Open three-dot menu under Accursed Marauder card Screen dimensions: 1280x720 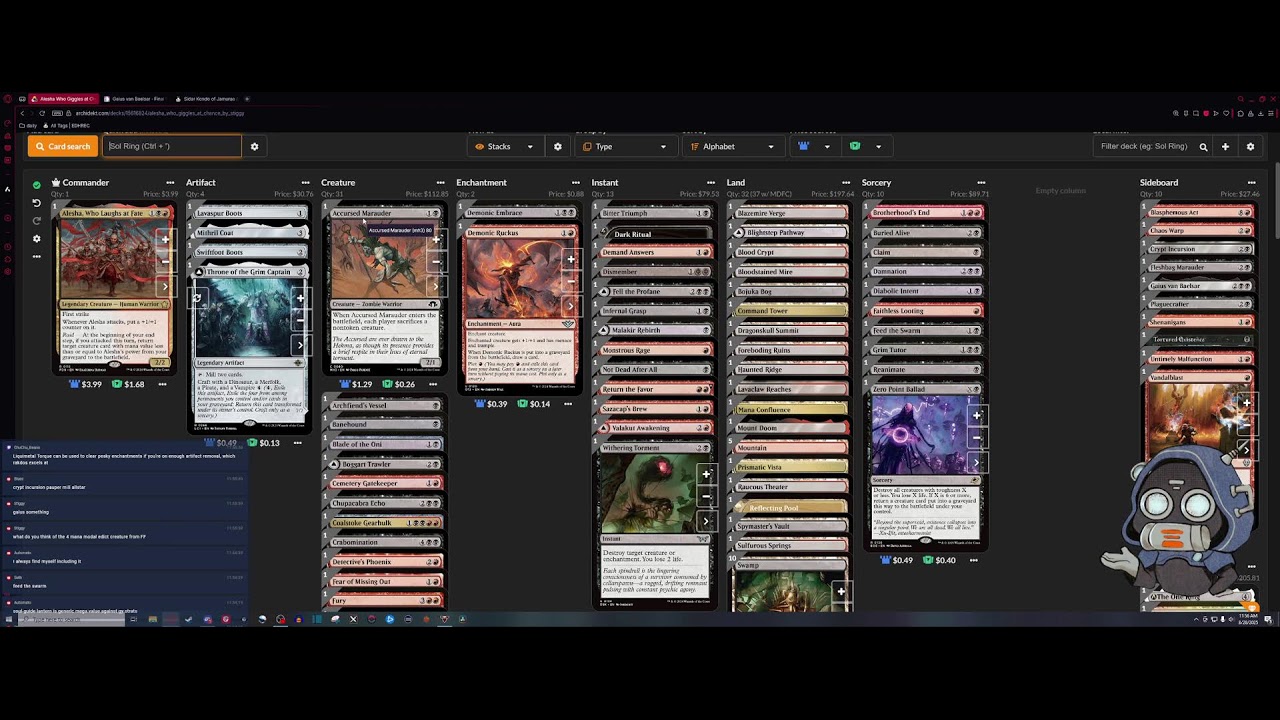pos(433,384)
